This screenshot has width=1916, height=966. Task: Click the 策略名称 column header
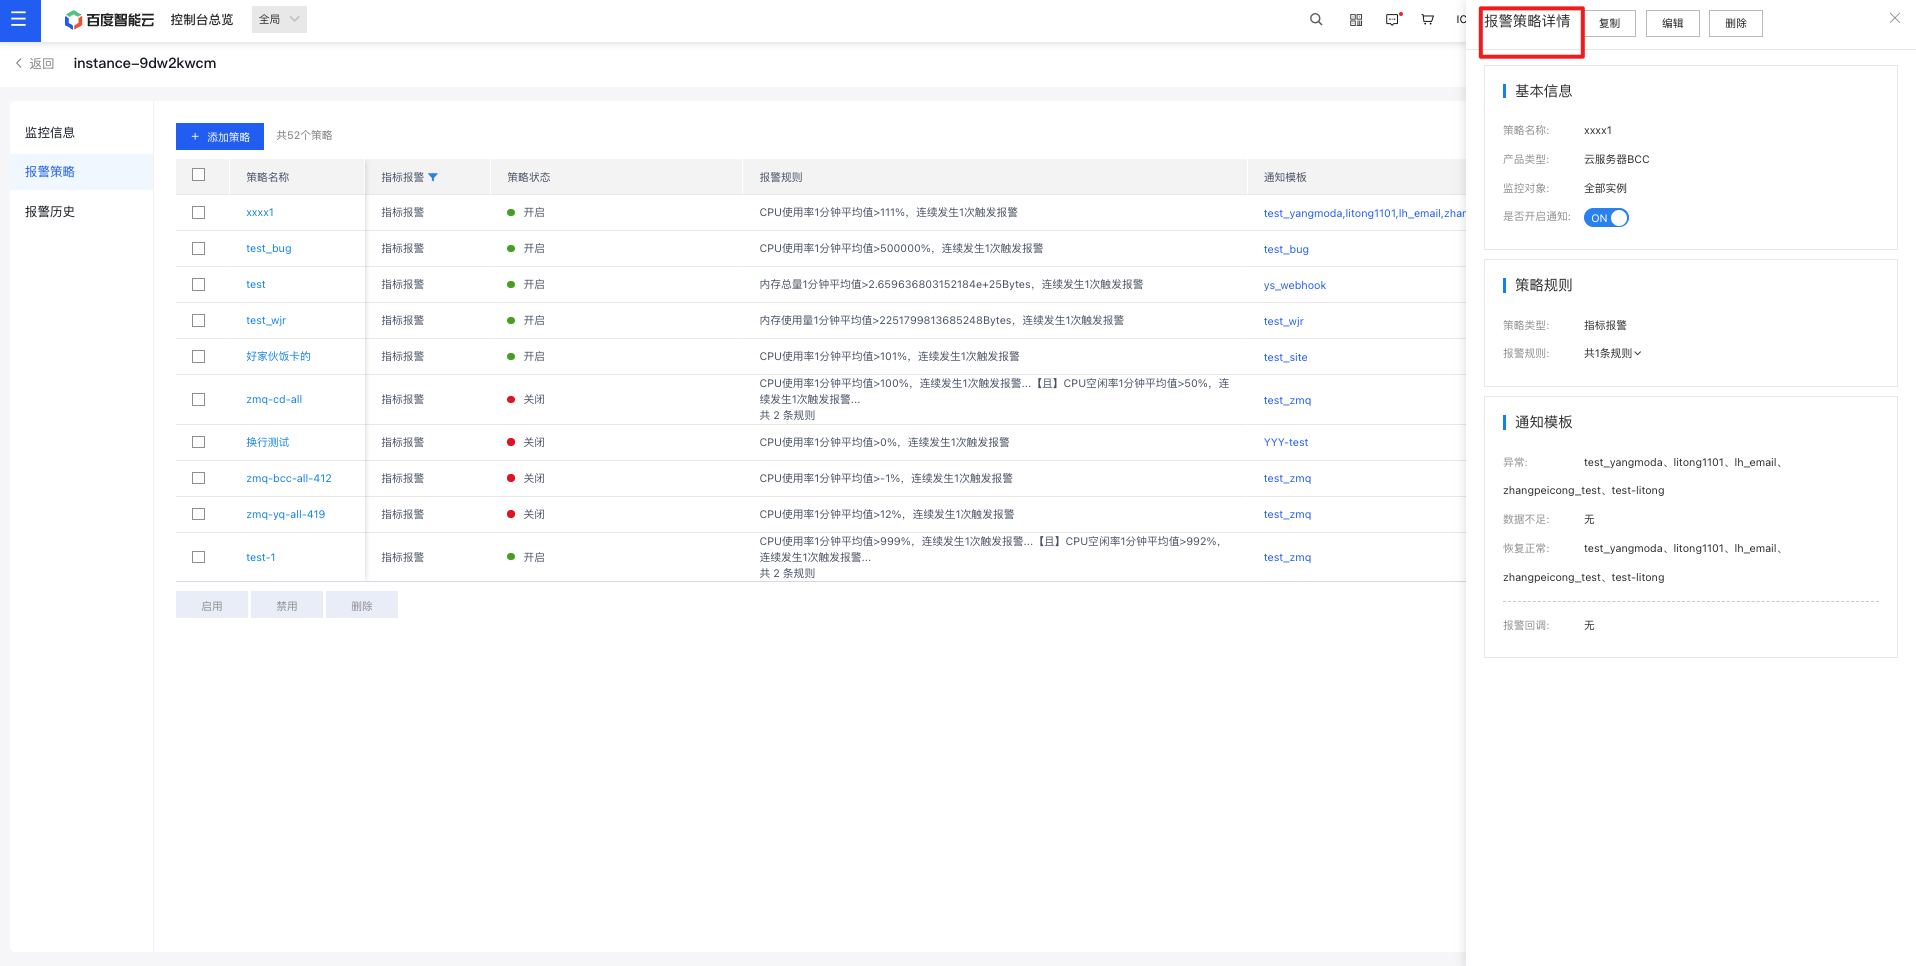pyautogui.click(x=268, y=177)
